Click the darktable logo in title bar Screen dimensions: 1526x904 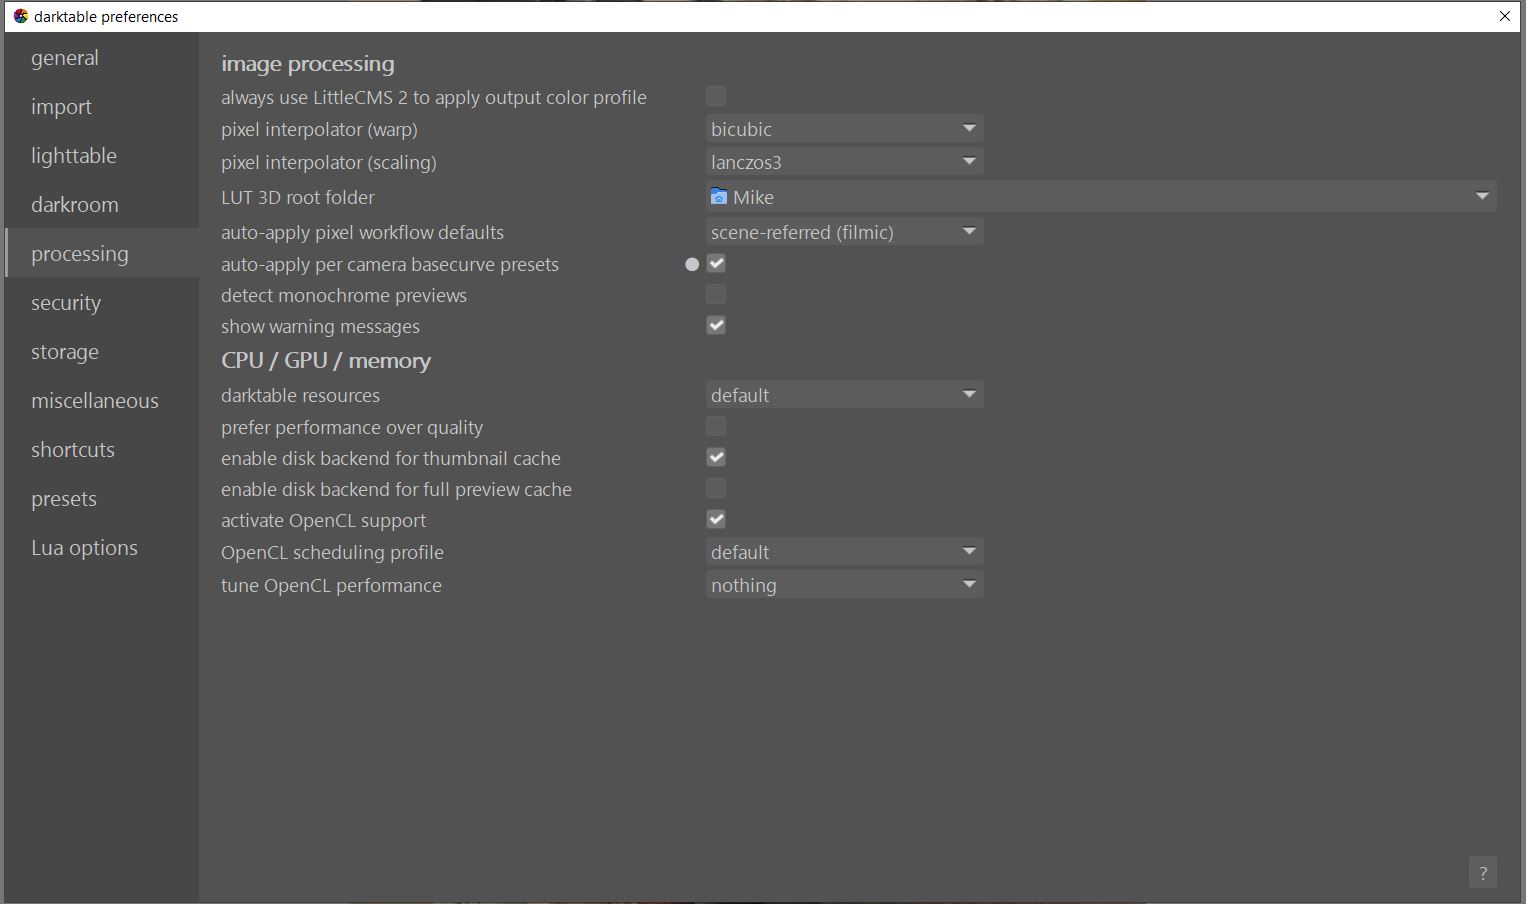pos(20,16)
